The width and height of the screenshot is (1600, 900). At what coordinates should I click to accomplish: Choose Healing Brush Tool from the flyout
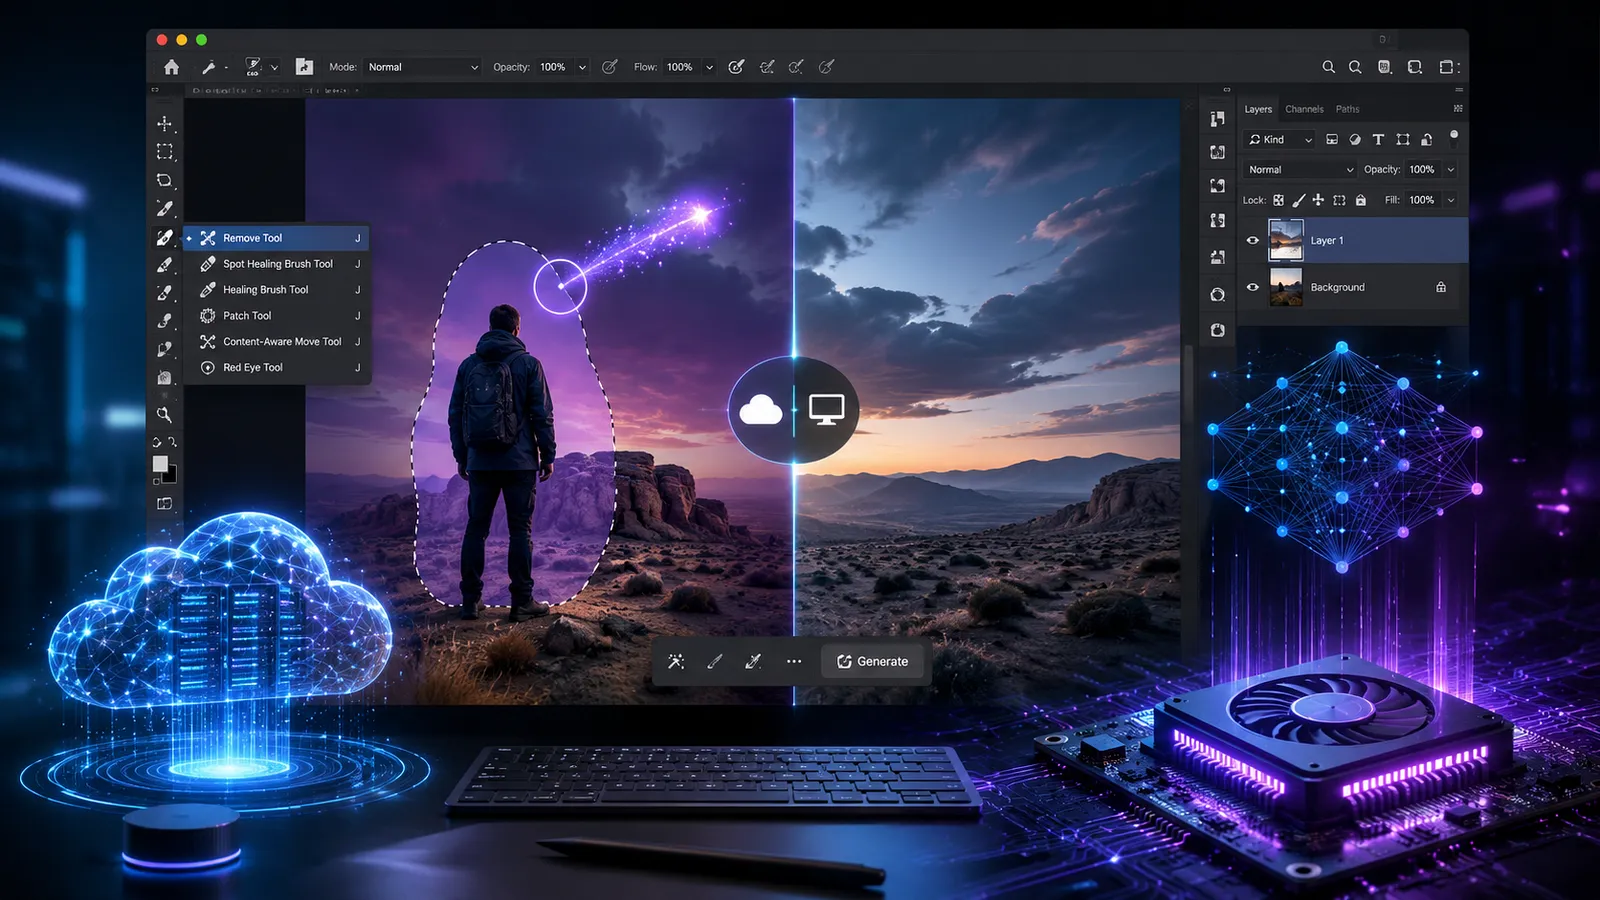(x=277, y=290)
